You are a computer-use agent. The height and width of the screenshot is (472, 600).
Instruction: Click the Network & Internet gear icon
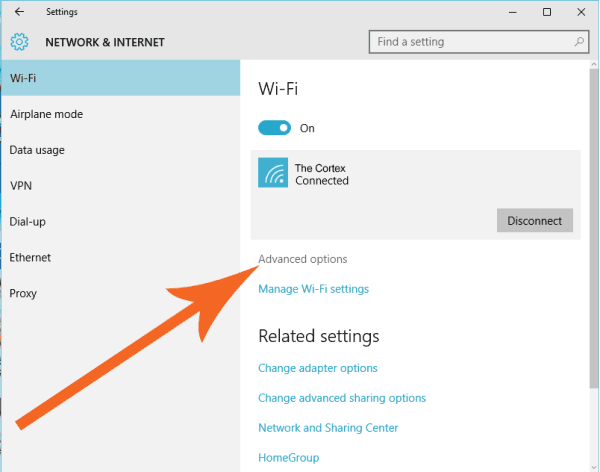pos(19,42)
